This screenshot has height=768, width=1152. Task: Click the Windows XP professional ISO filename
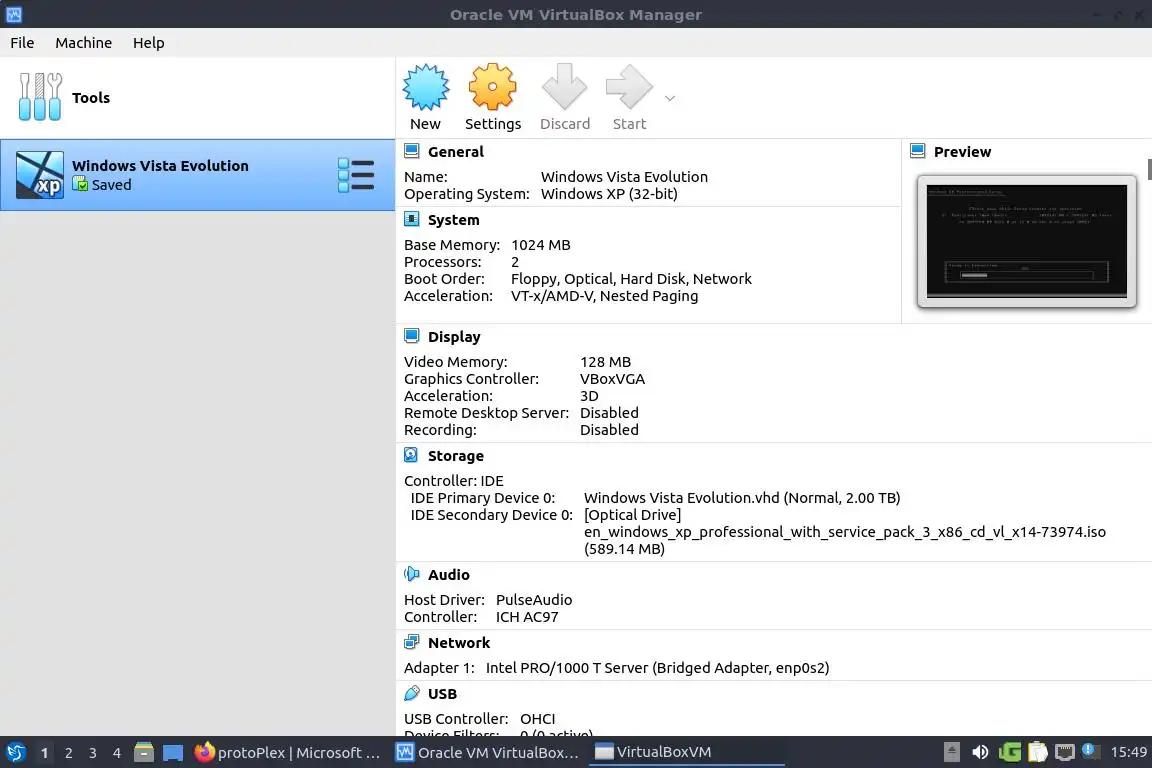[845, 532]
